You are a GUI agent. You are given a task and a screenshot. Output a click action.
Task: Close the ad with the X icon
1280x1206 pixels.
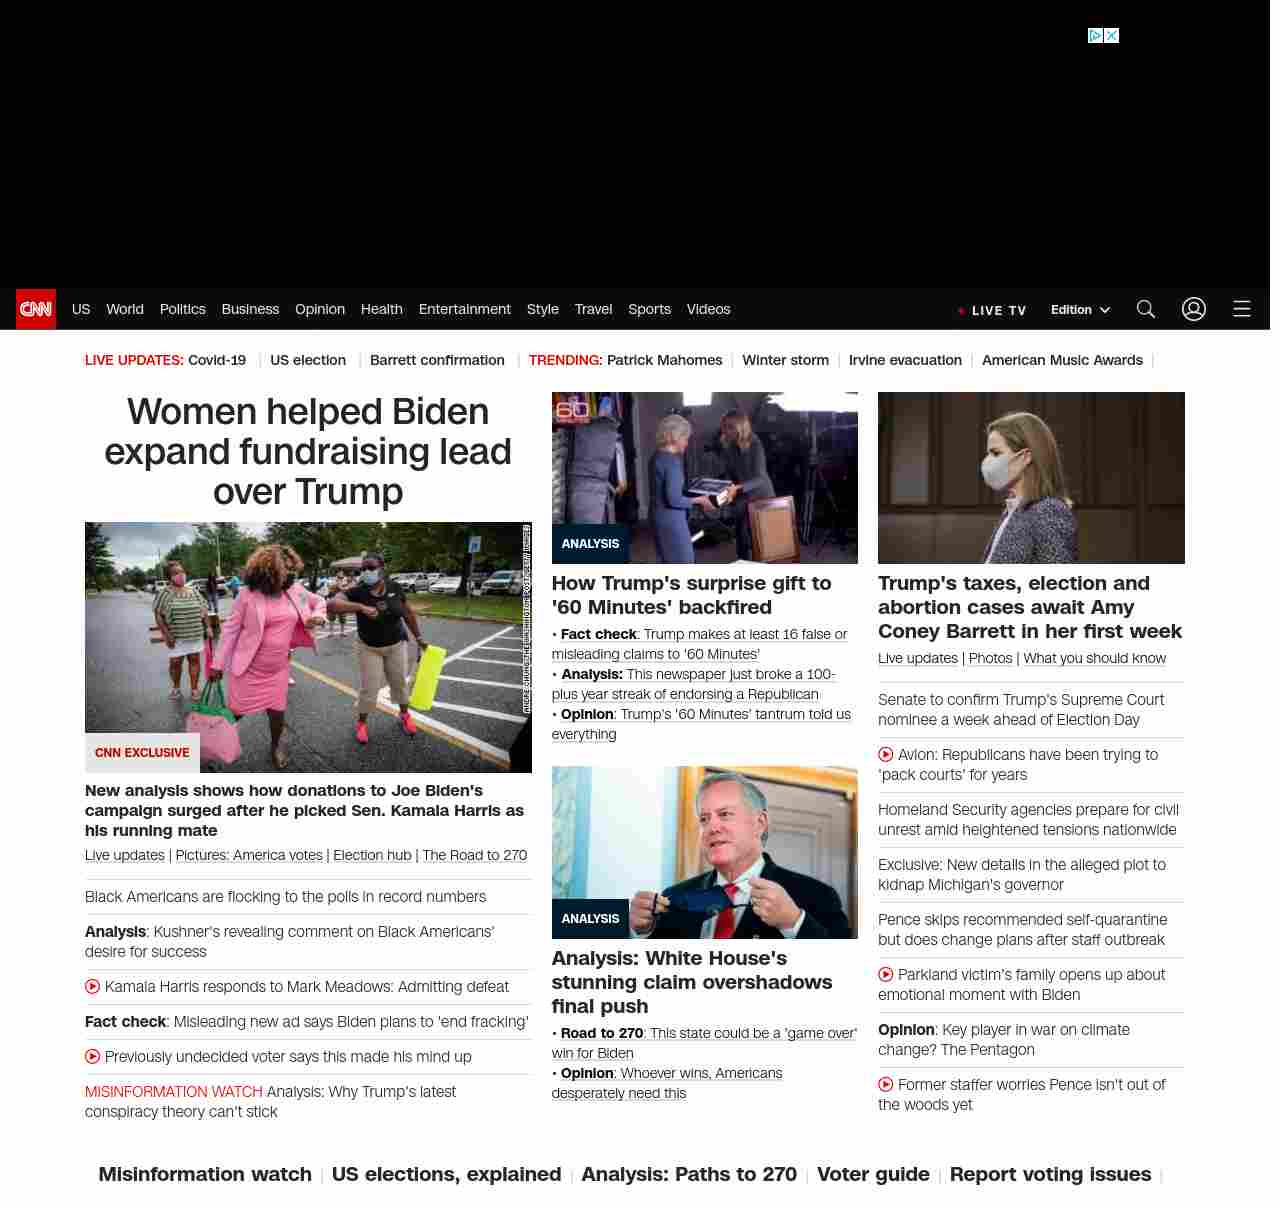point(1111,36)
